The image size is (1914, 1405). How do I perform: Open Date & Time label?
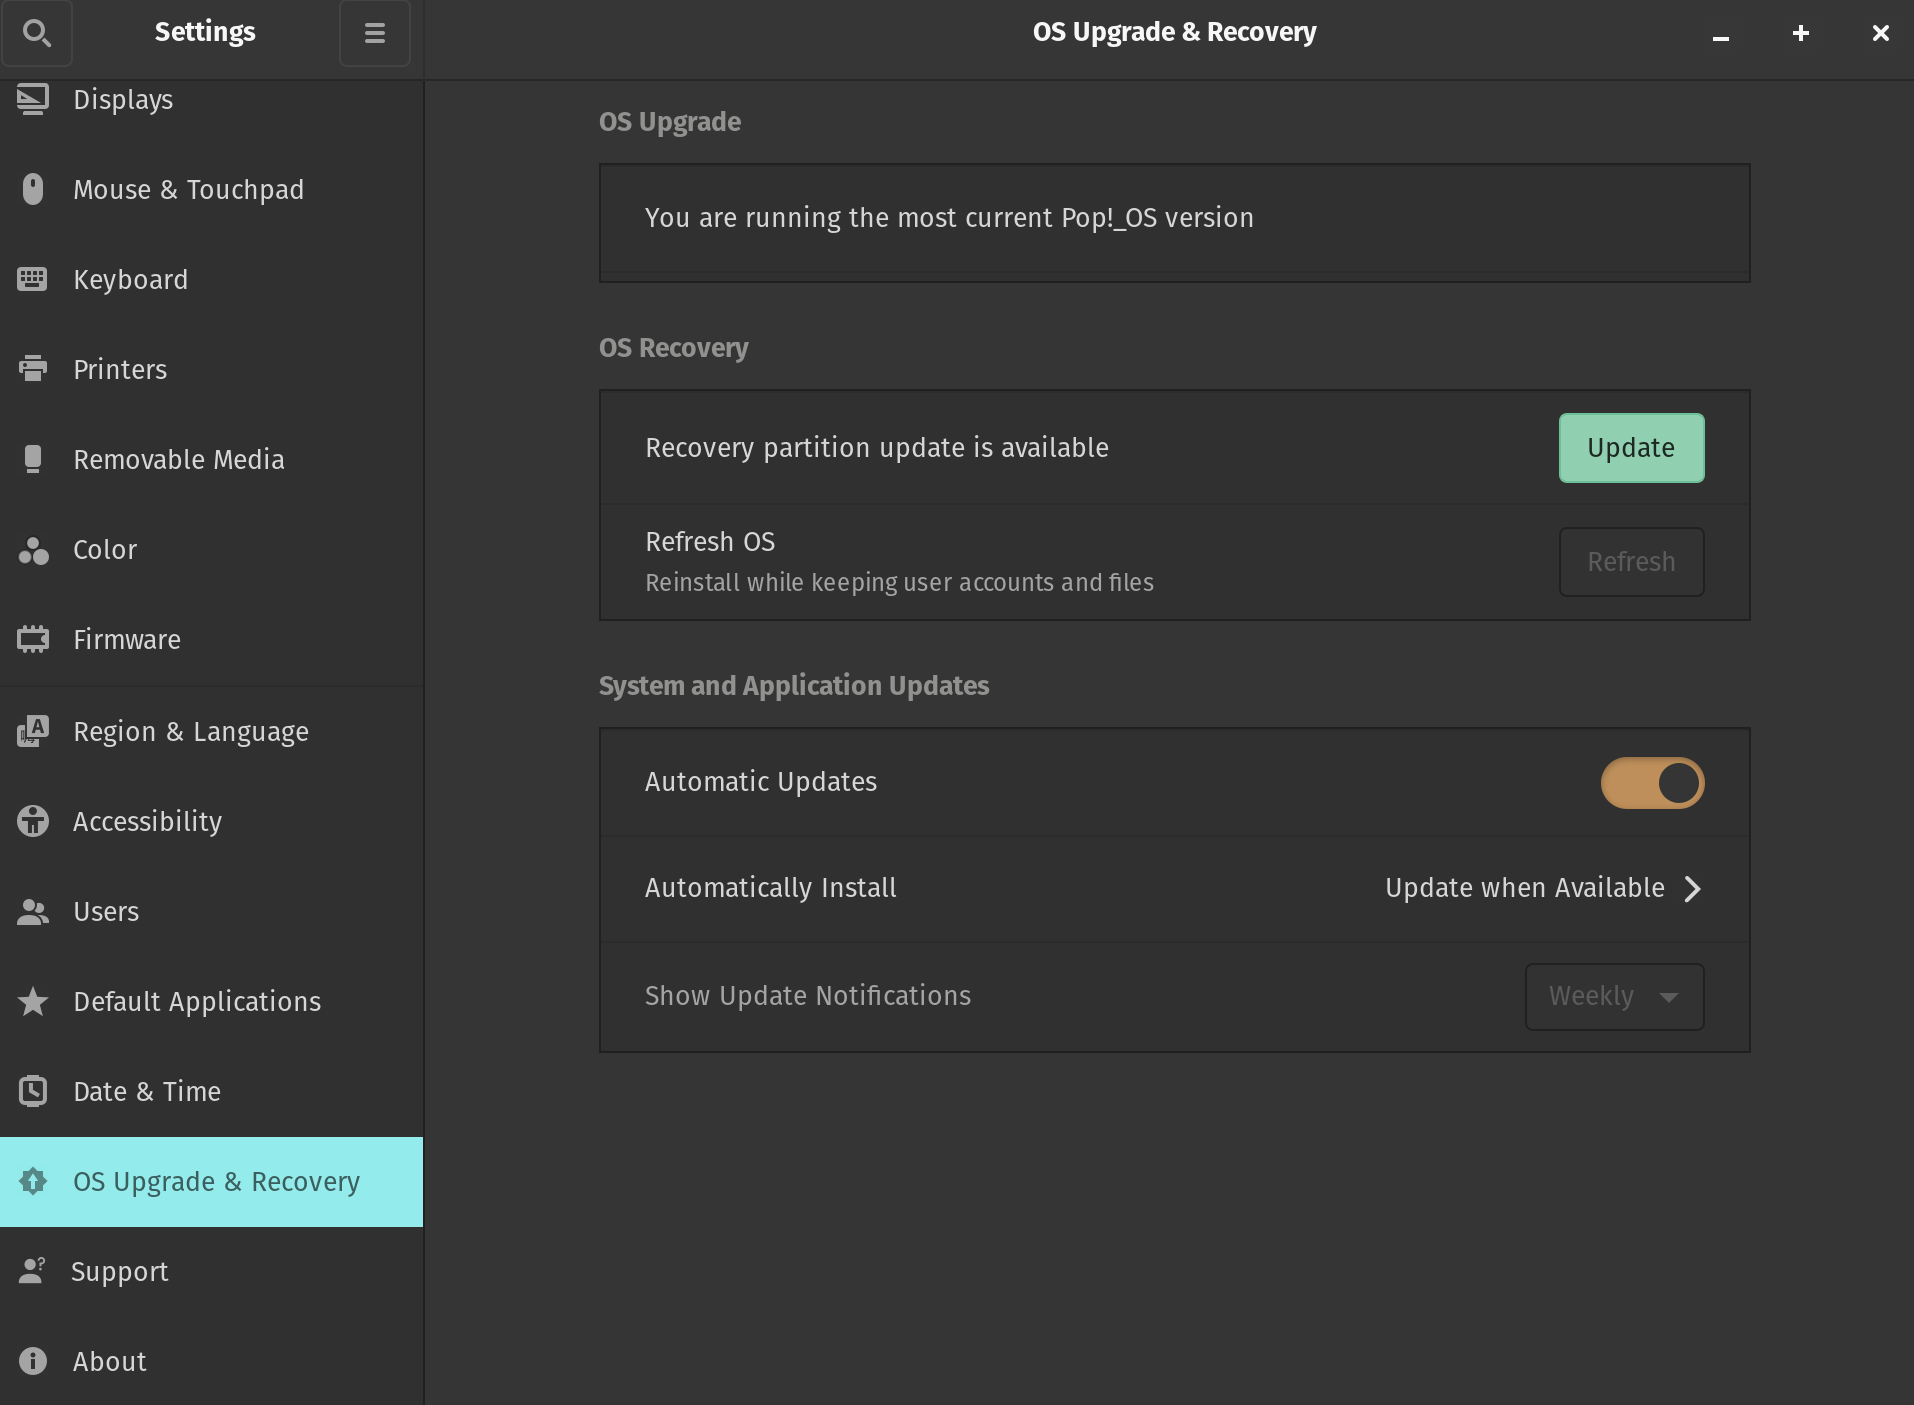147,1092
